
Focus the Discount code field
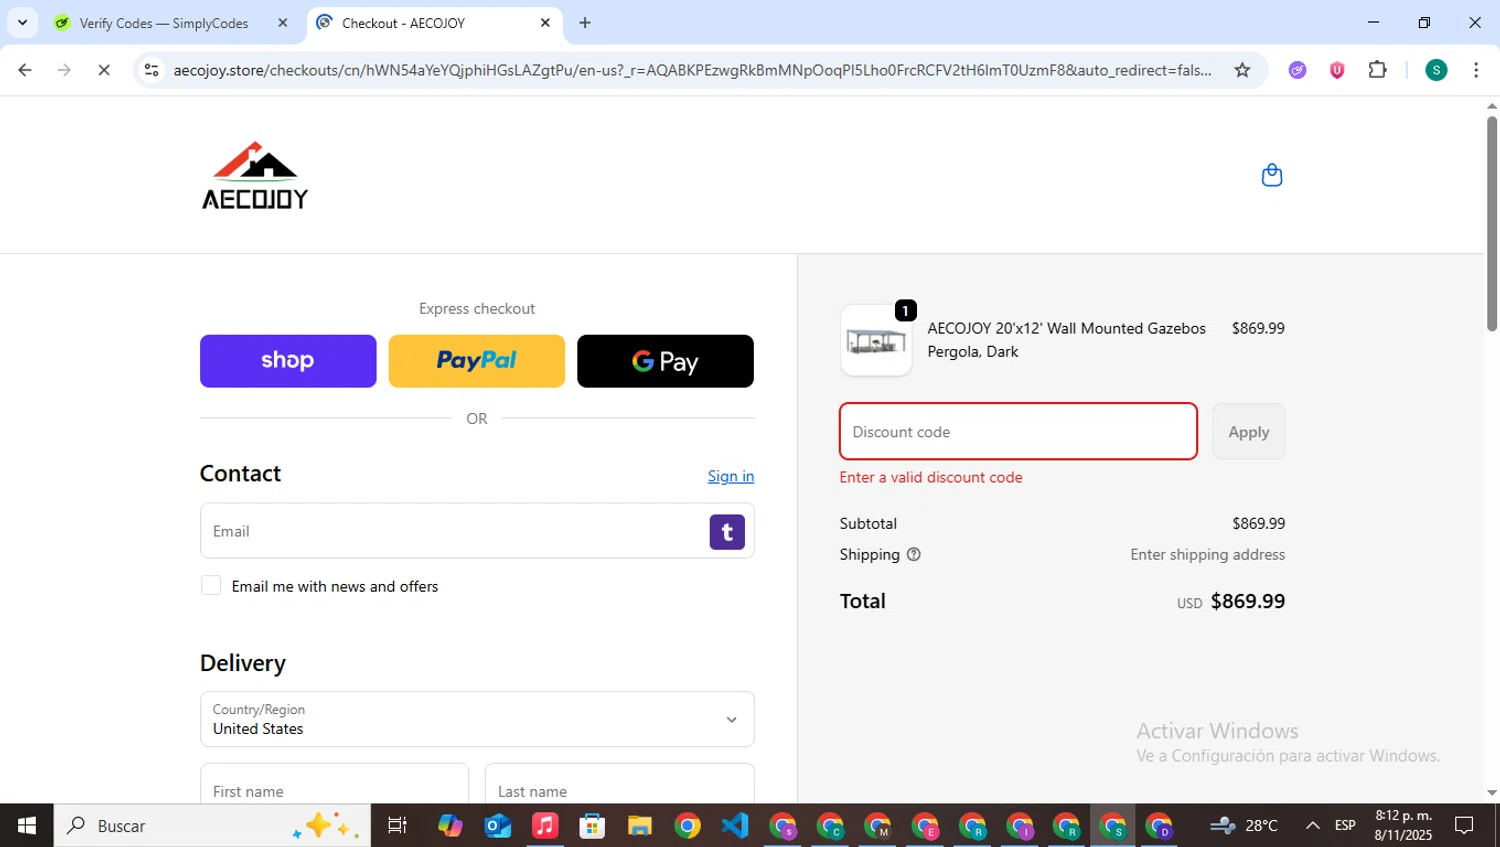(1018, 432)
